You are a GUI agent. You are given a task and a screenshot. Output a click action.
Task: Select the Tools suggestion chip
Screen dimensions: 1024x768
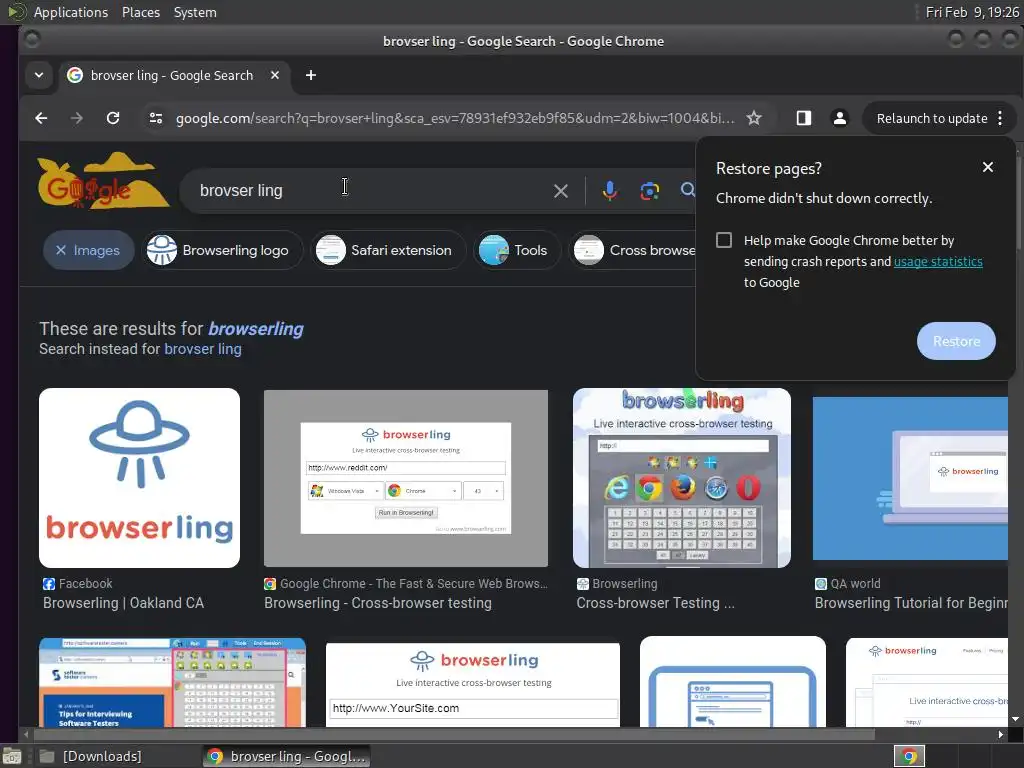[517, 250]
